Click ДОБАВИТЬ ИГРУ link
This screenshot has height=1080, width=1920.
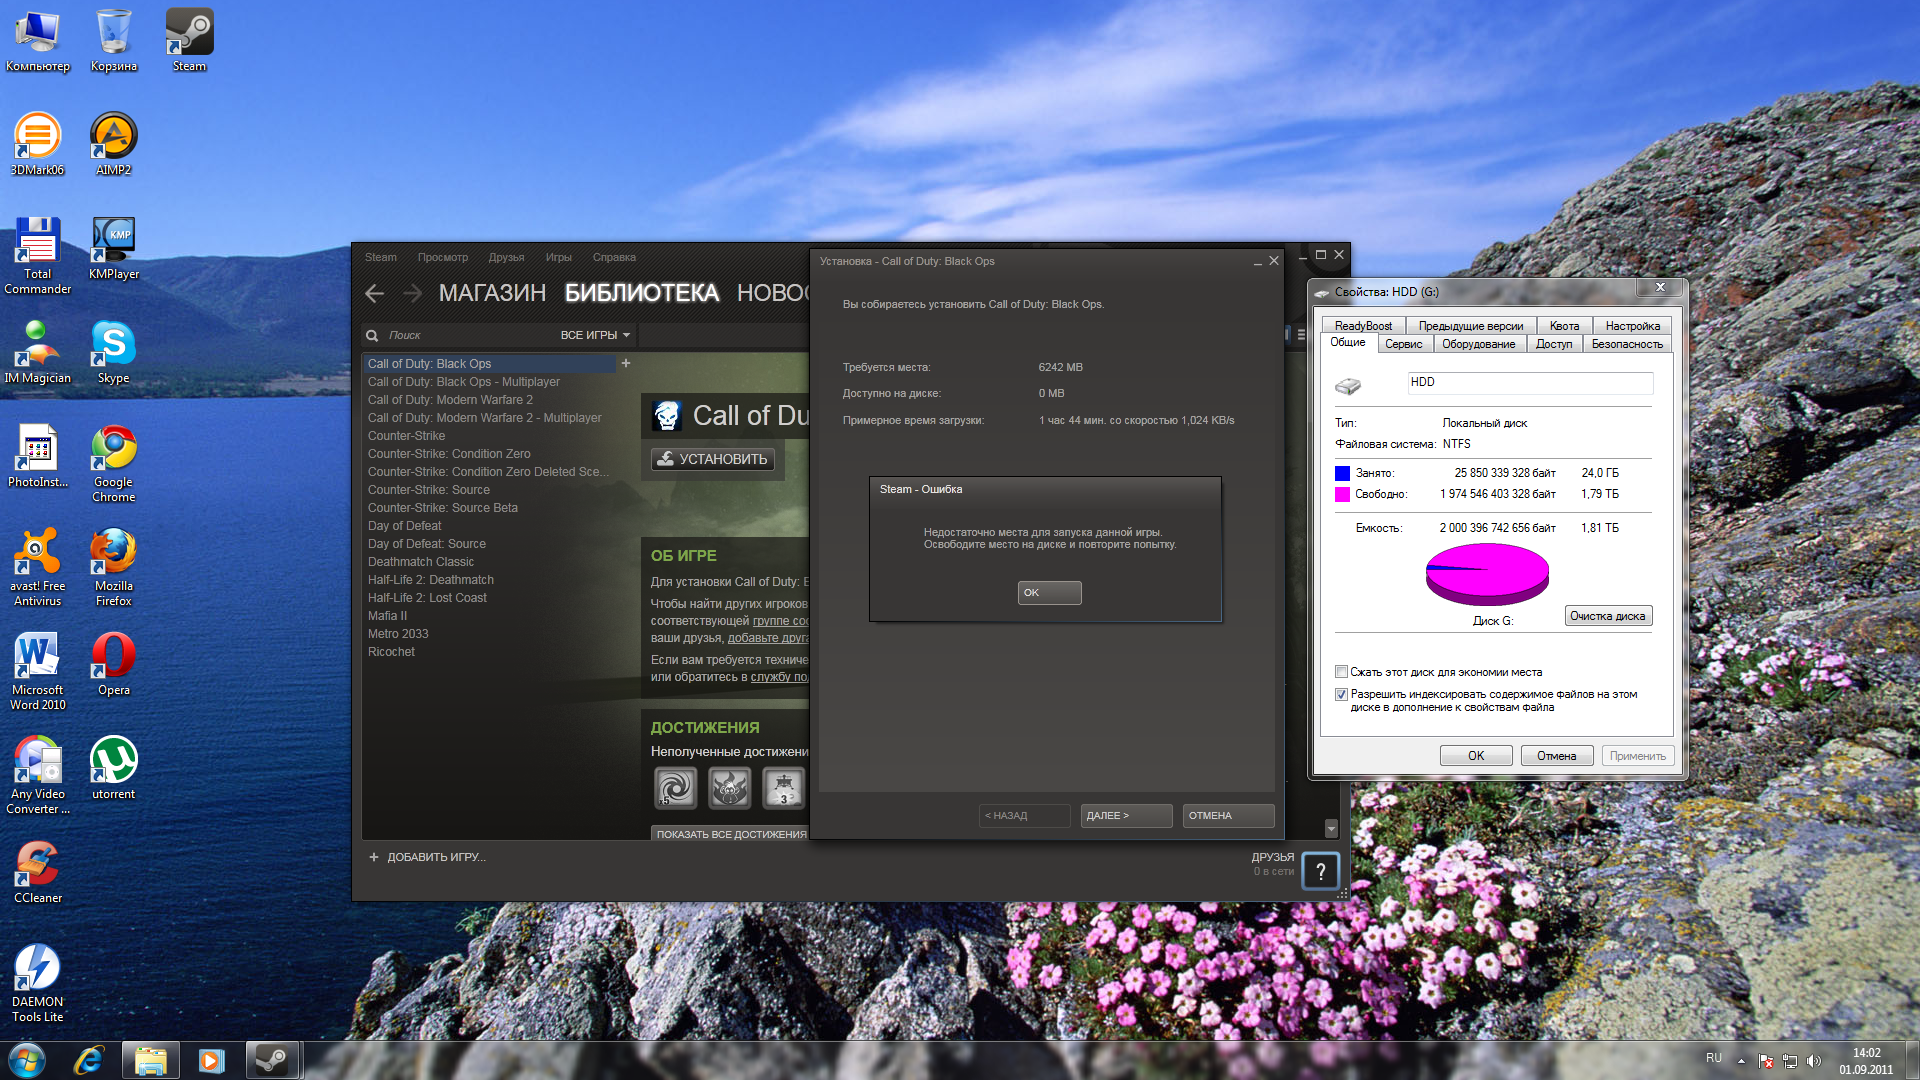click(428, 857)
